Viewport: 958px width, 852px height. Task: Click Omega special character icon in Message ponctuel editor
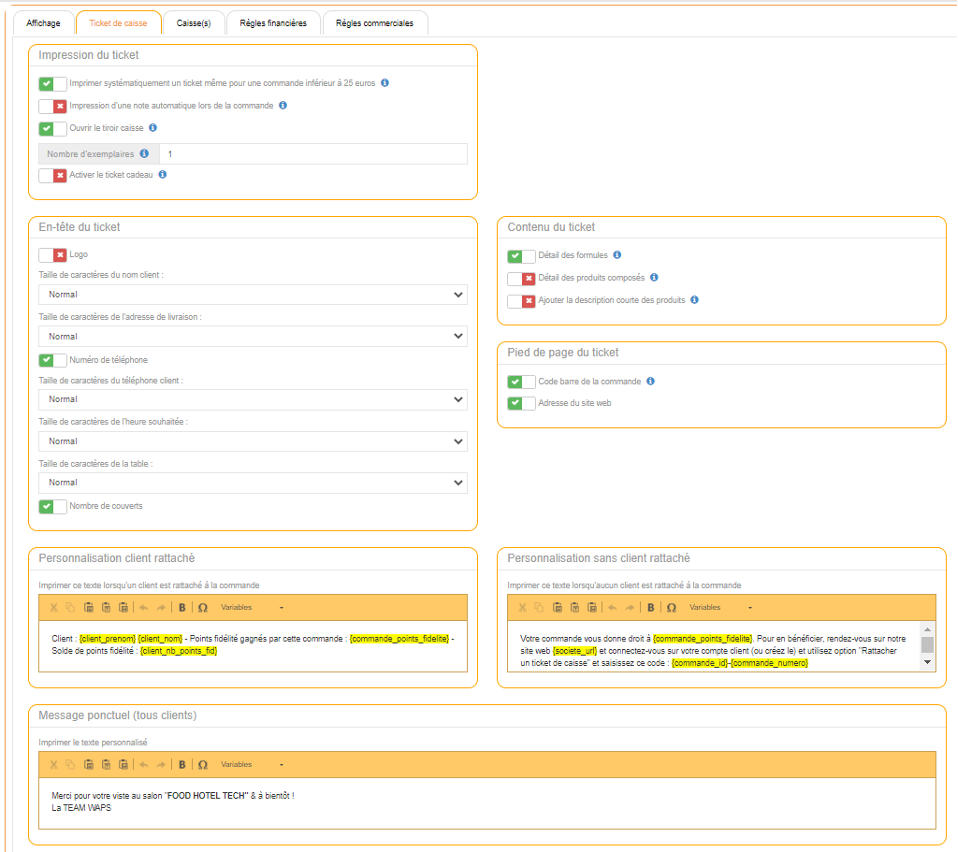203,765
